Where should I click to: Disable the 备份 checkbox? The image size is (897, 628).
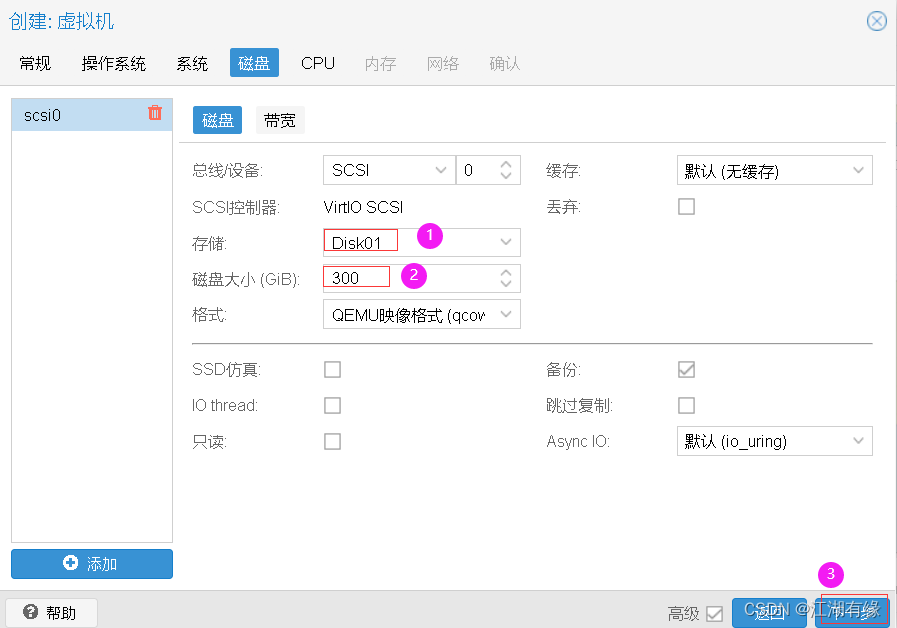686,369
